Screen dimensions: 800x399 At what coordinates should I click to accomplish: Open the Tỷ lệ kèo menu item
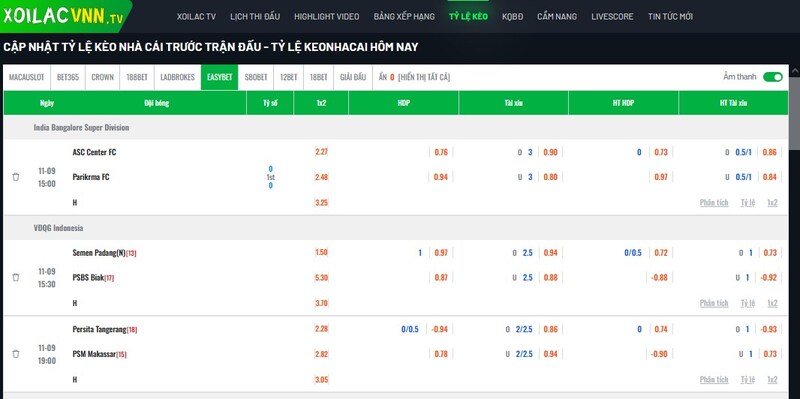(468, 16)
